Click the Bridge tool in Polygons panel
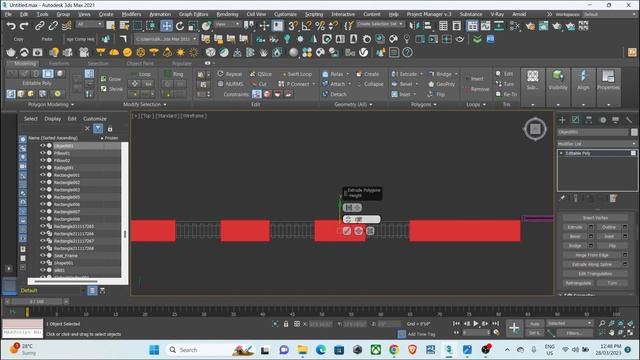 point(440,74)
